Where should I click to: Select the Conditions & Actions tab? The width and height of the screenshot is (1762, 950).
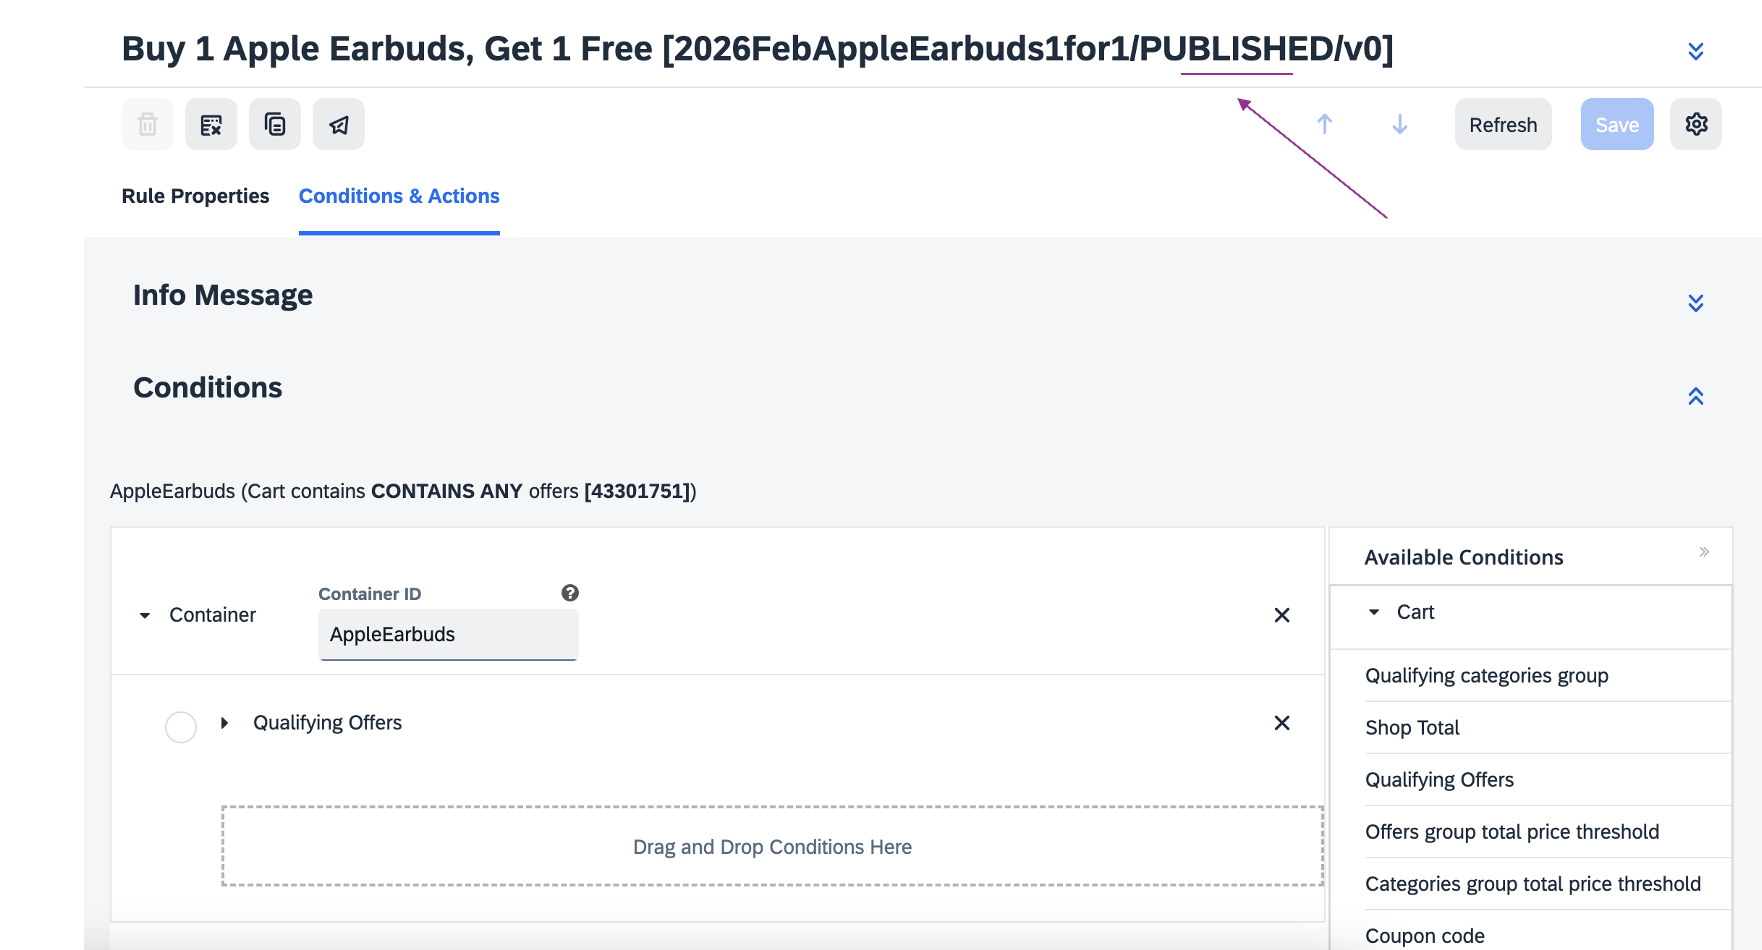pos(399,196)
